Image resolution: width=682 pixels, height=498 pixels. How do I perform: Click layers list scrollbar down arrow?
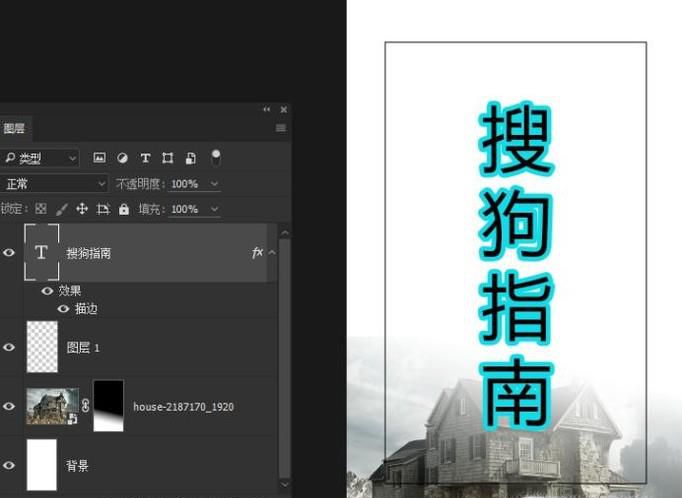tap(284, 484)
